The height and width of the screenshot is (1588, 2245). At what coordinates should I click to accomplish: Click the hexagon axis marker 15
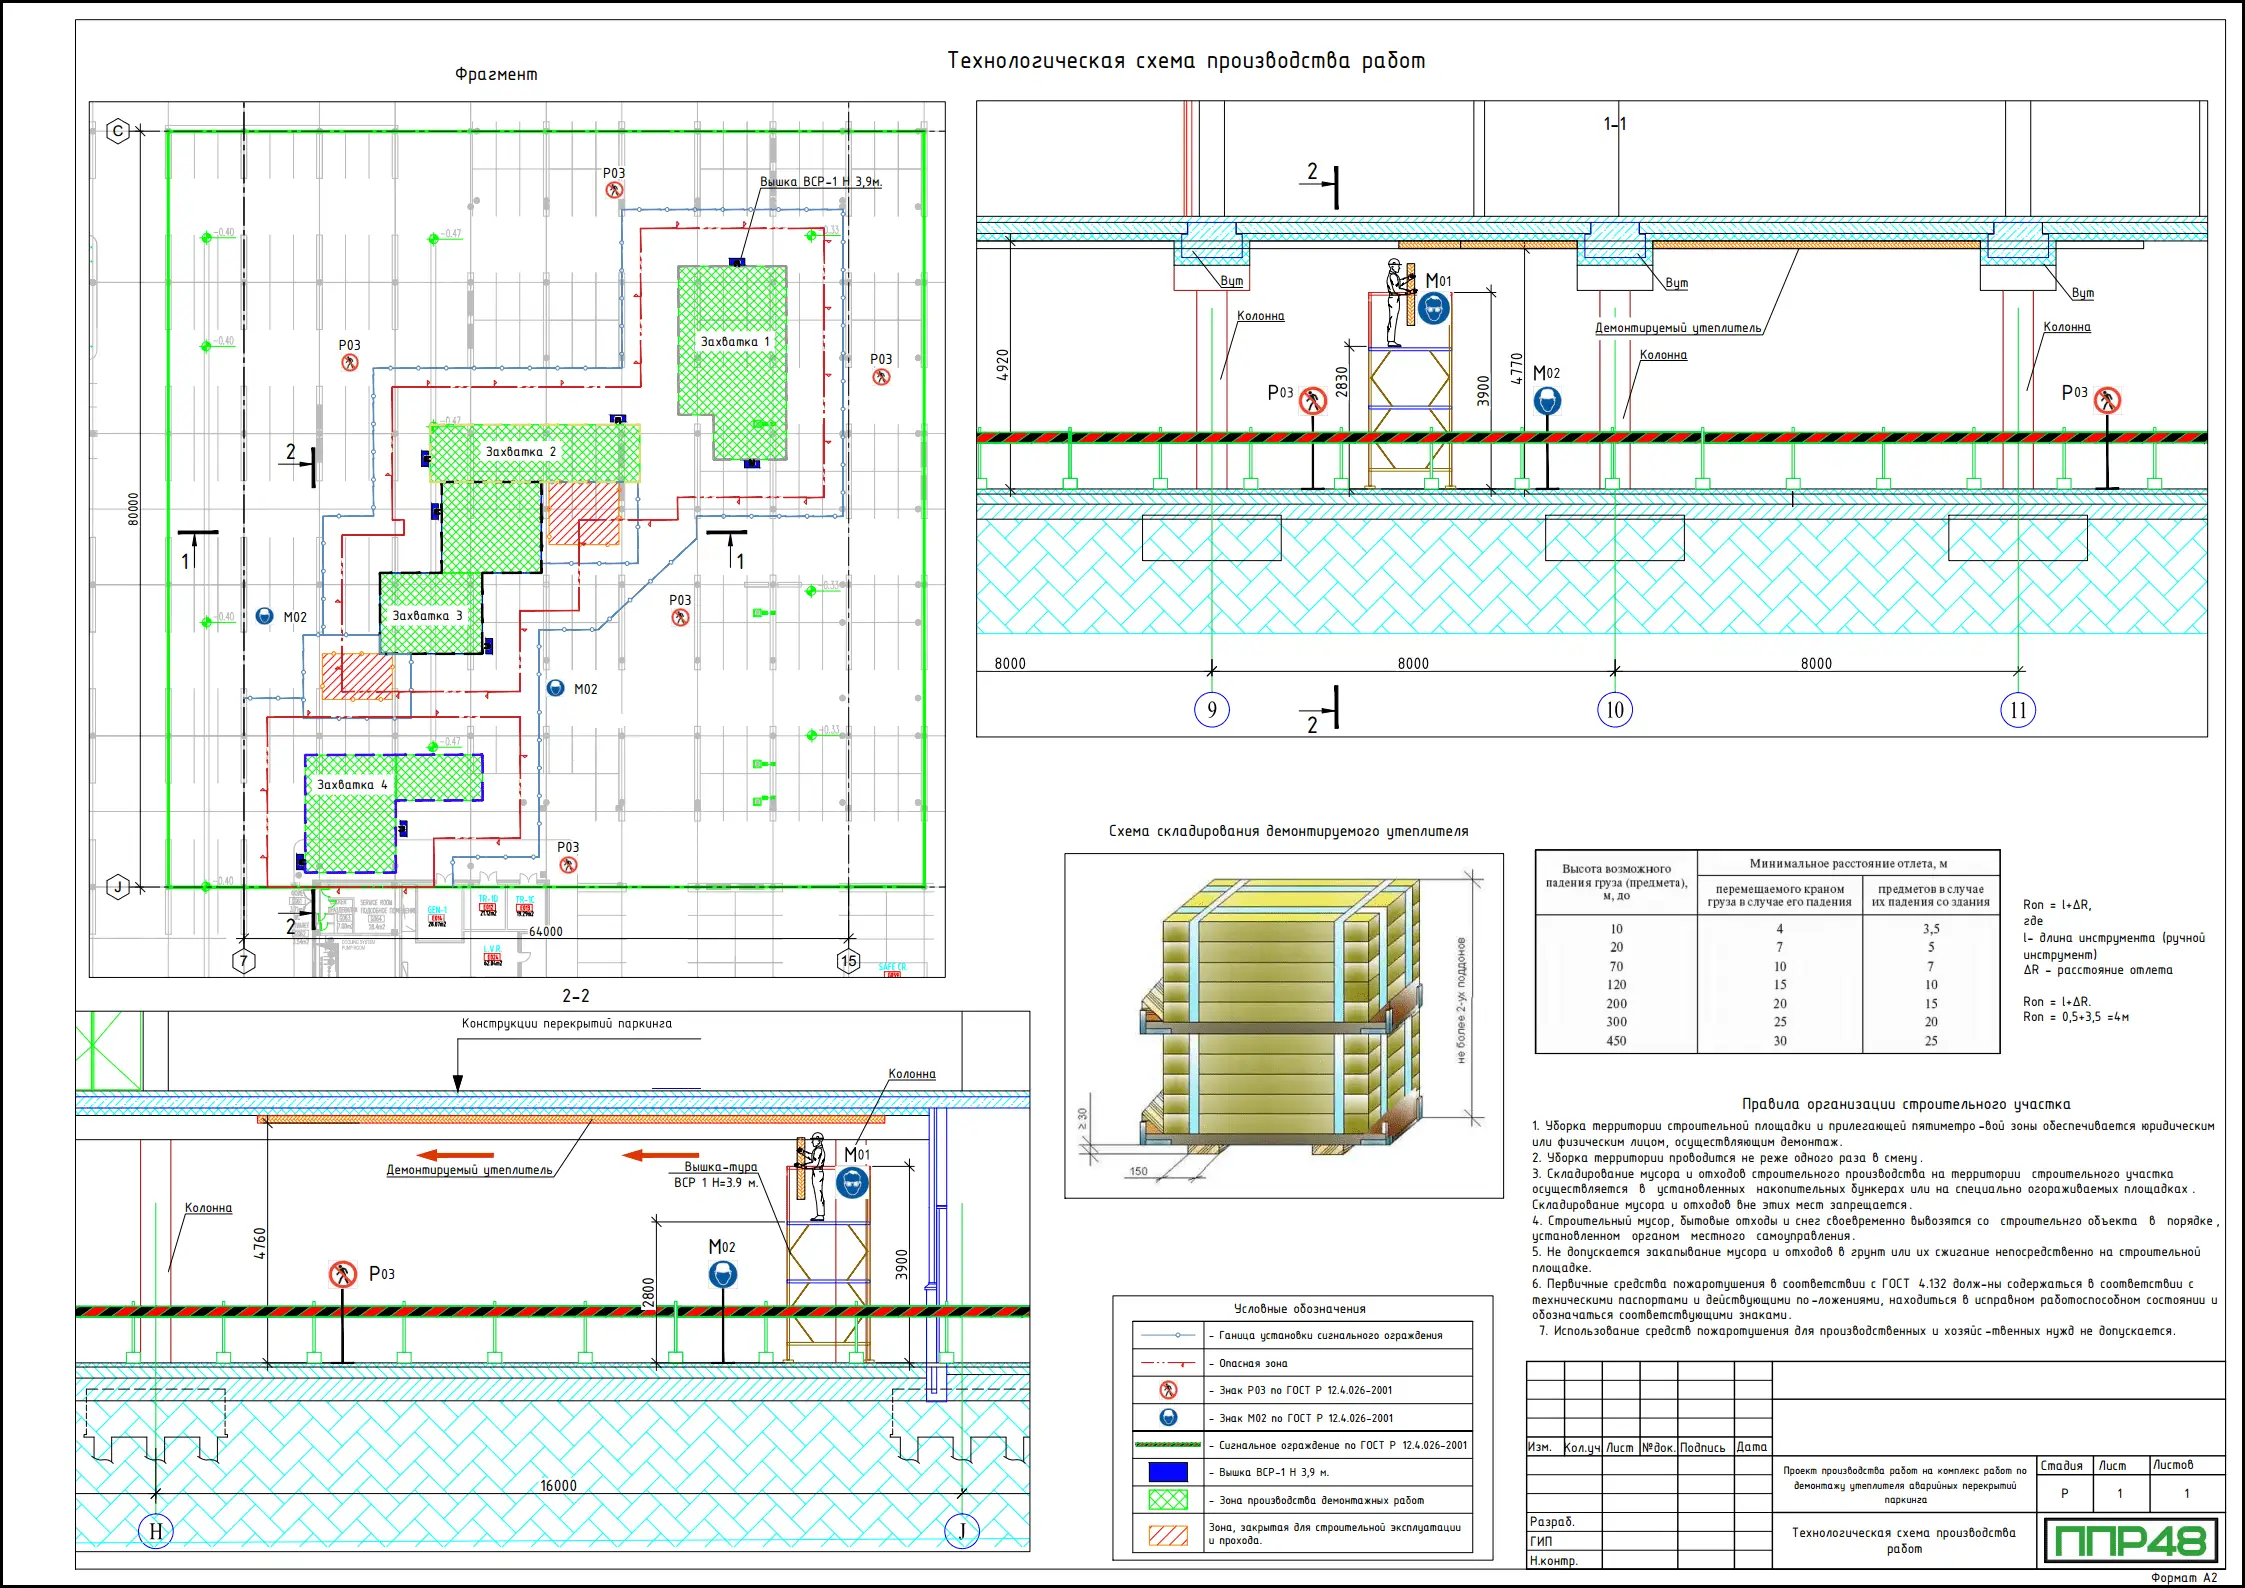tap(848, 961)
